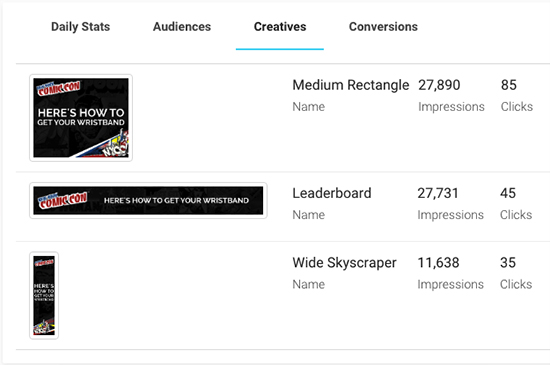The image size is (550, 365).
Task: Click the Name label under Medium Rectangle
Action: coord(309,107)
